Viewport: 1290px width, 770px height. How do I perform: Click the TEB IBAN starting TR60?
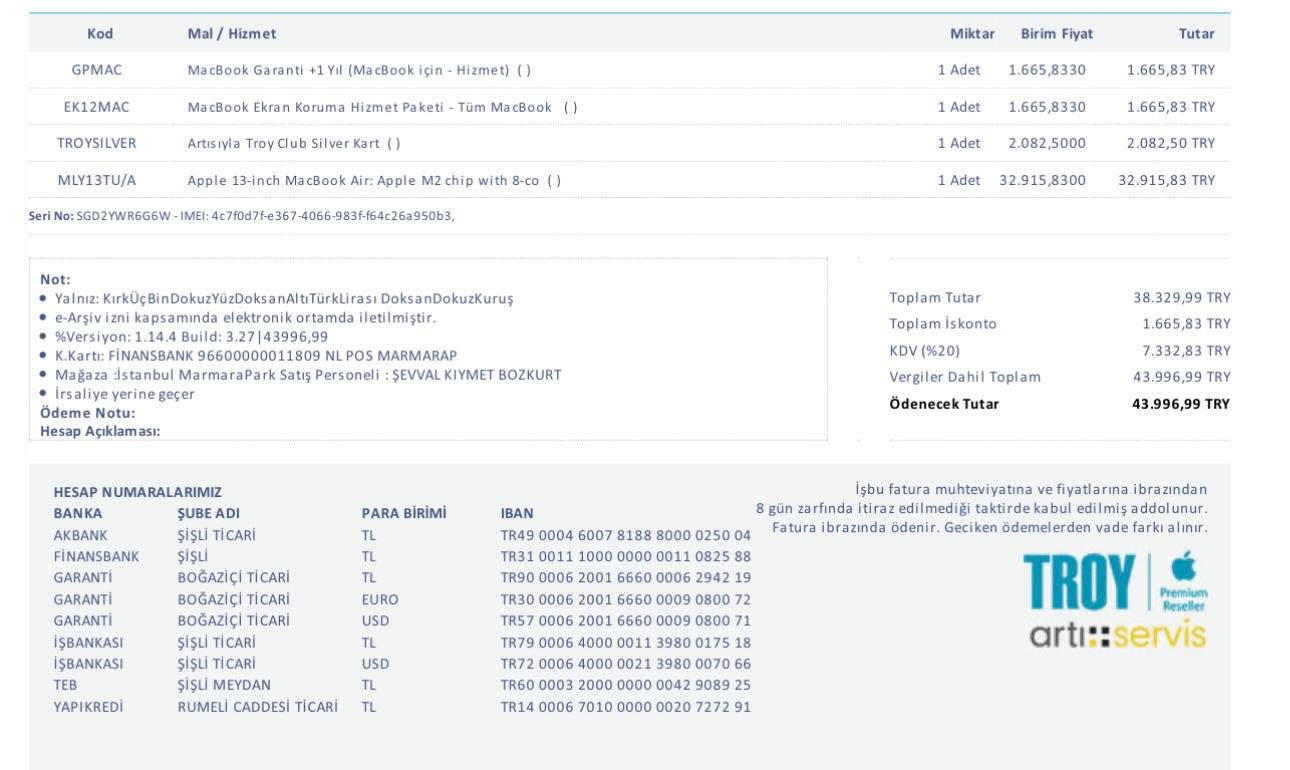click(626, 685)
